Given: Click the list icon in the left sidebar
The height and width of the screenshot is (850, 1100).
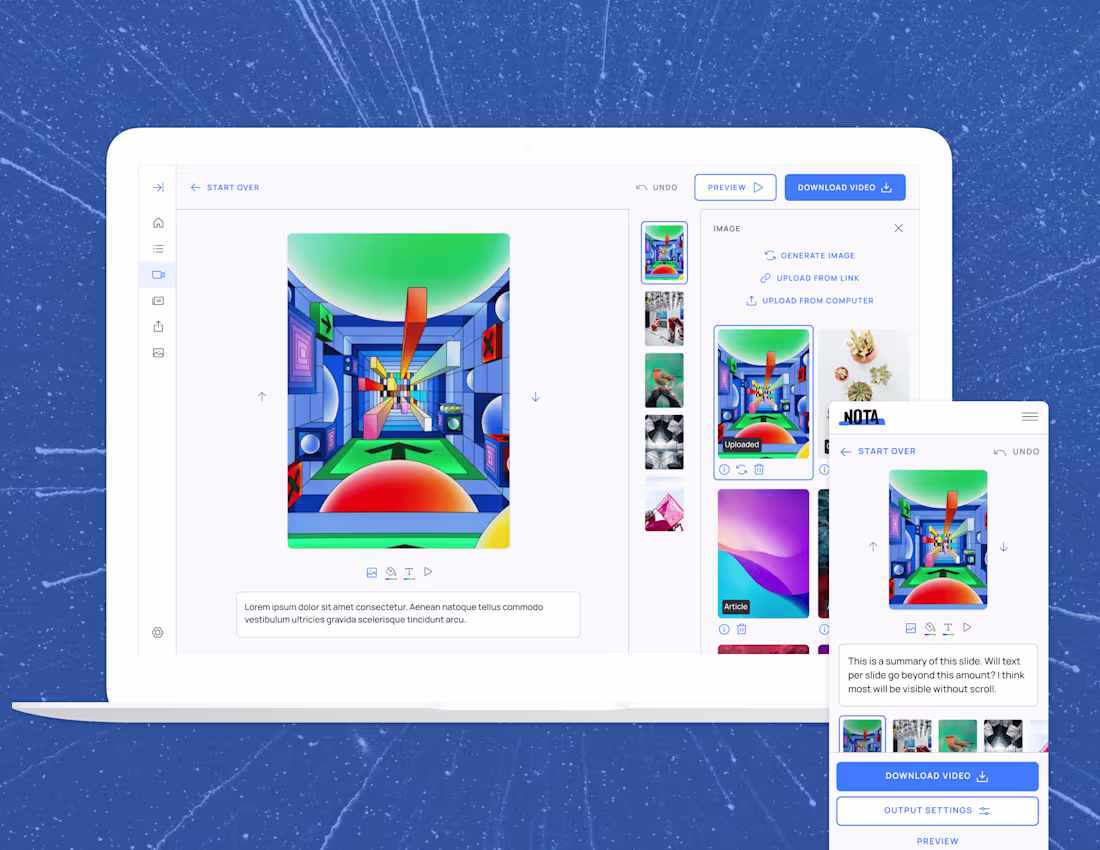Looking at the screenshot, I should coord(157,248).
